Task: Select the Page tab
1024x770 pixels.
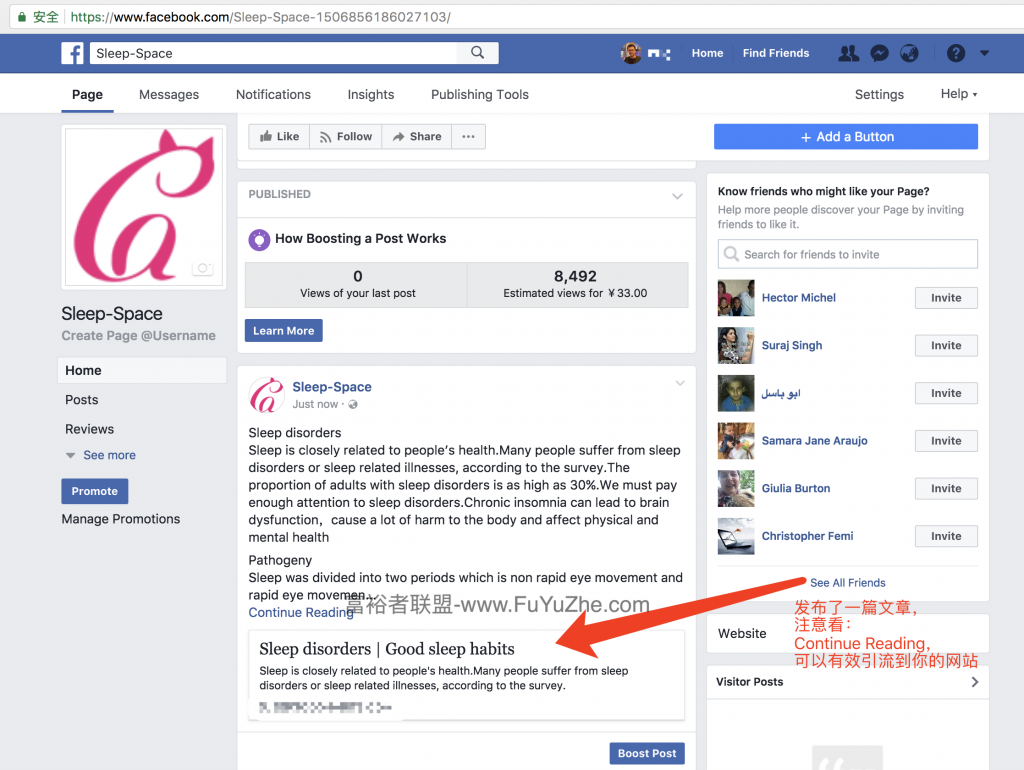Action: 88,94
